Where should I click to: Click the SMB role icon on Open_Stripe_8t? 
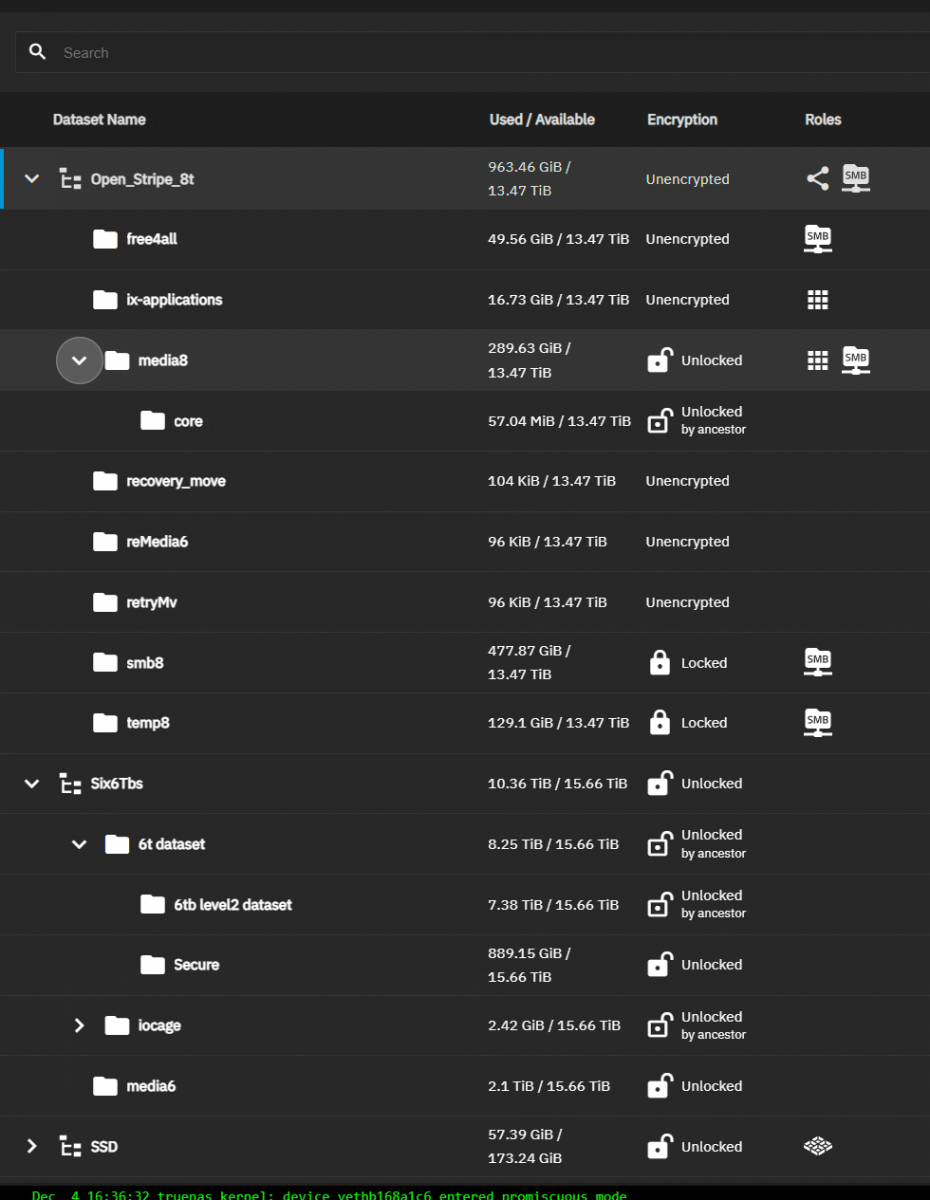click(856, 178)
